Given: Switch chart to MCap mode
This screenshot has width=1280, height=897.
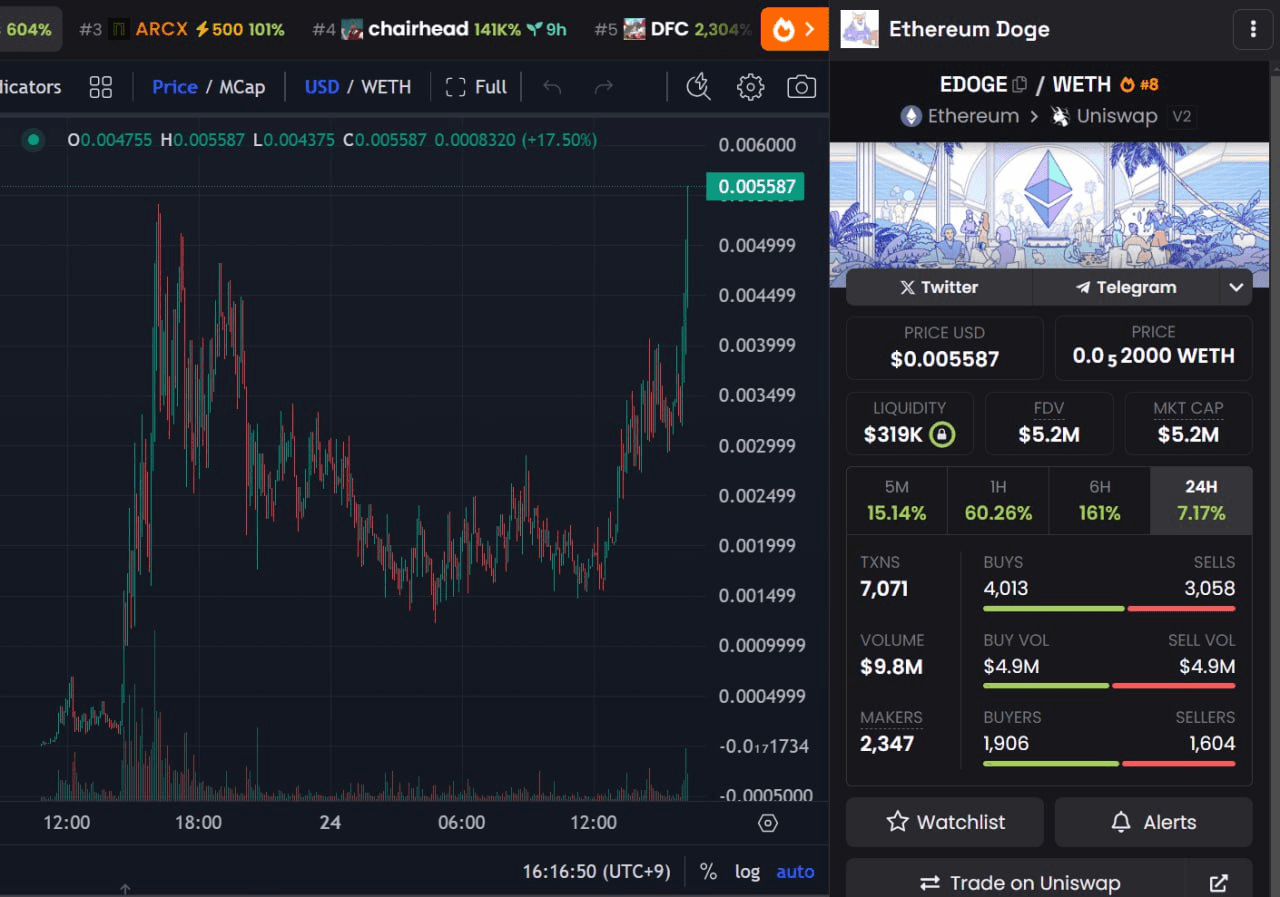Looking at the screenshot, I should (x=242, y=87).
